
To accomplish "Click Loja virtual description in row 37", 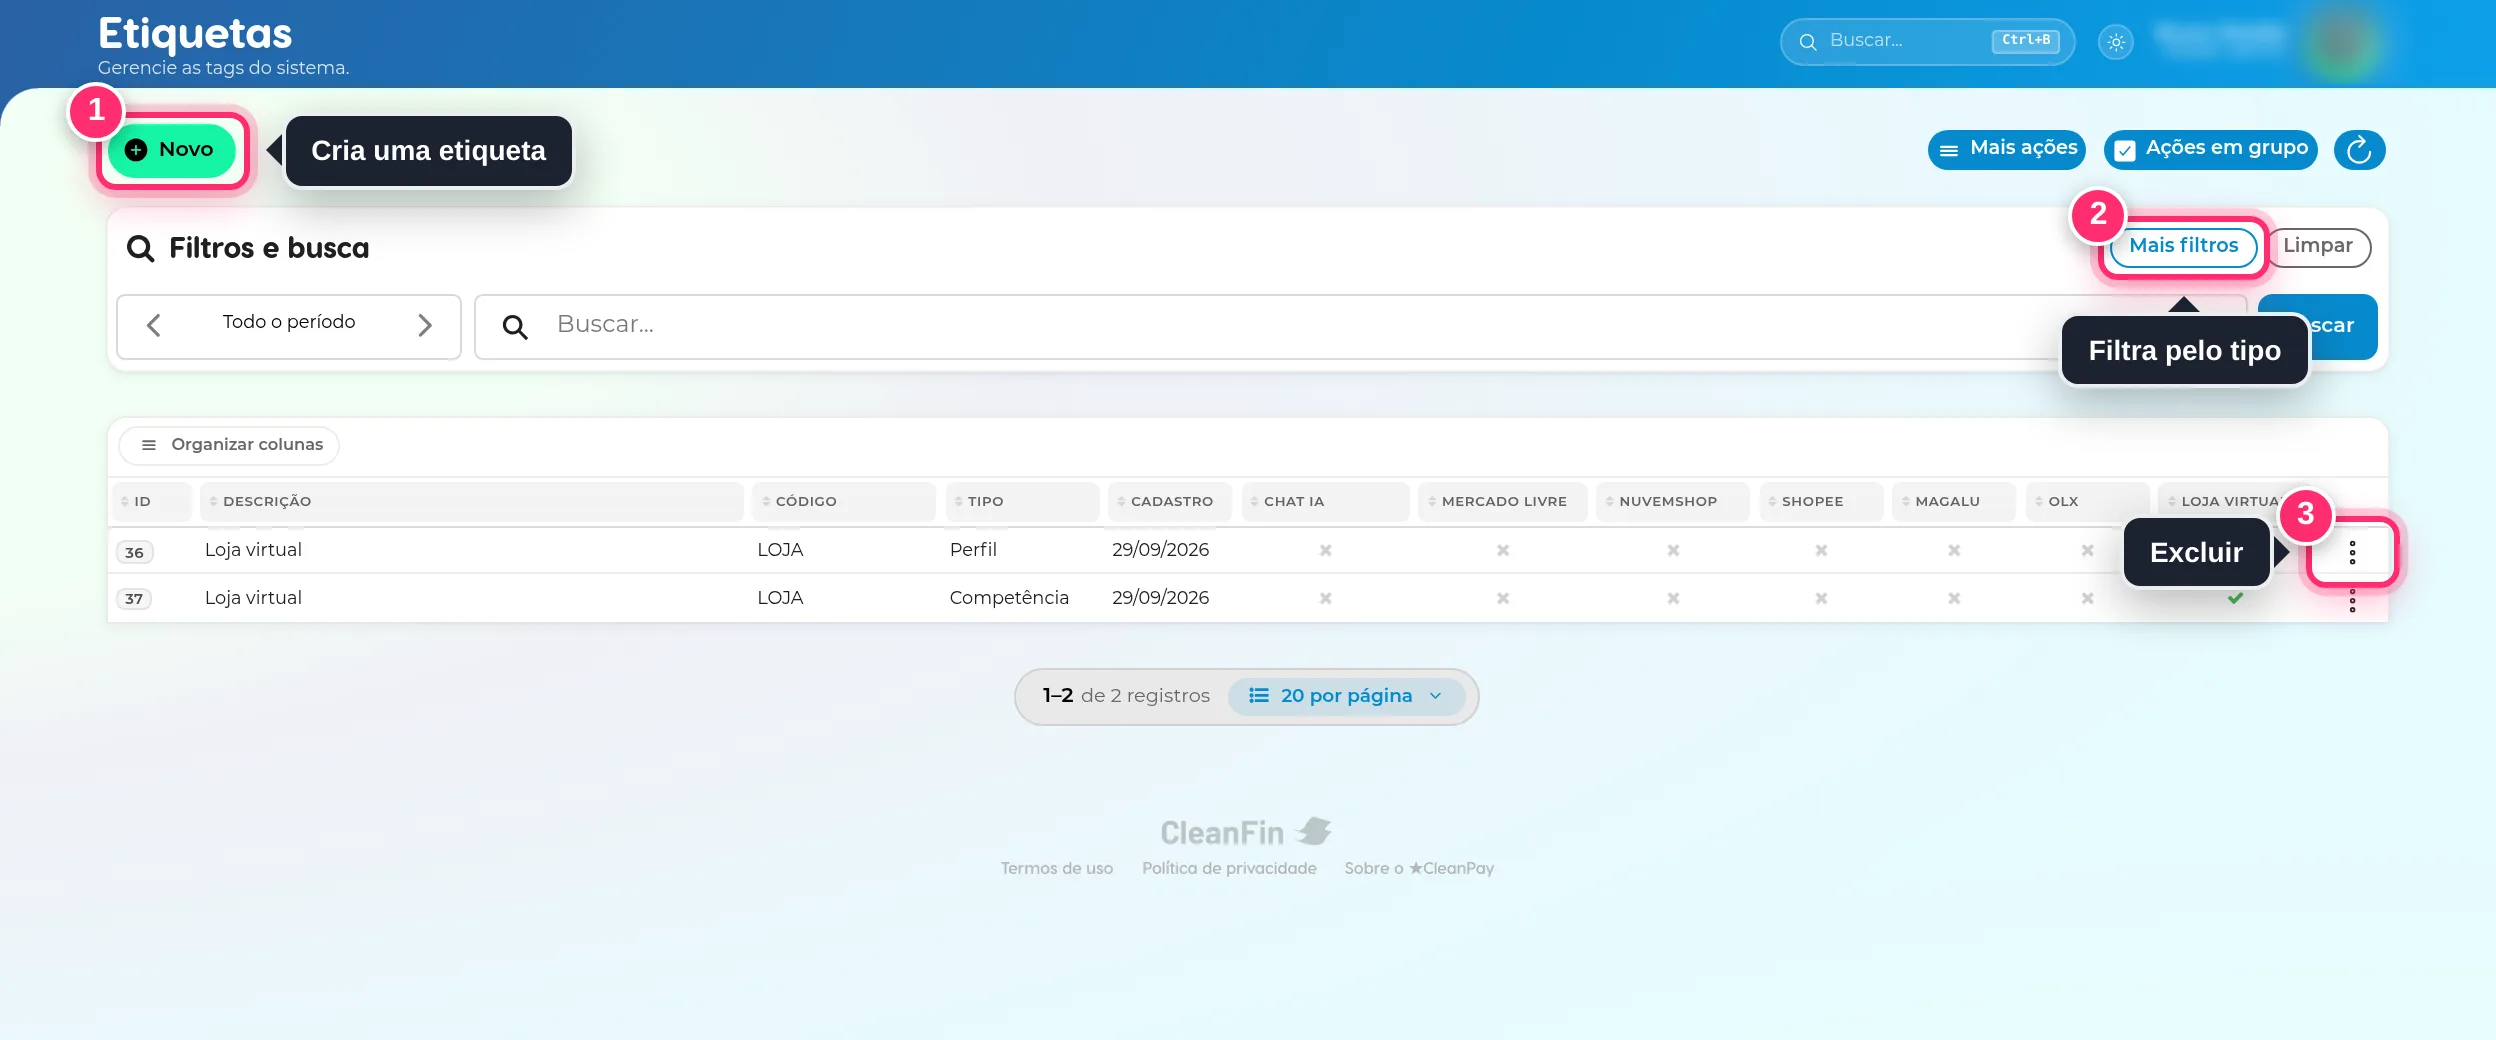I will 253,598.
